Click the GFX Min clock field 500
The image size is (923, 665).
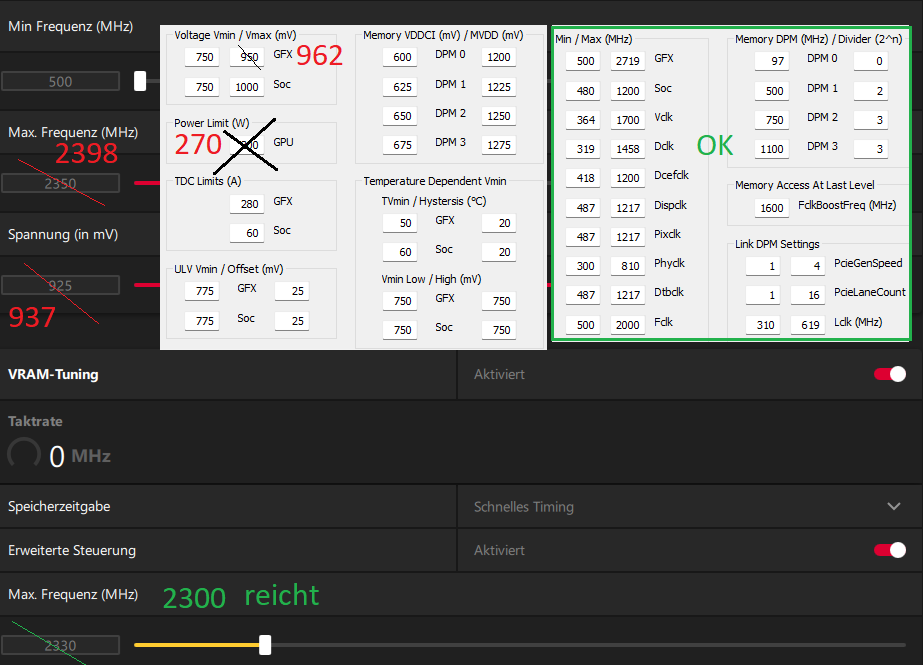583,61
